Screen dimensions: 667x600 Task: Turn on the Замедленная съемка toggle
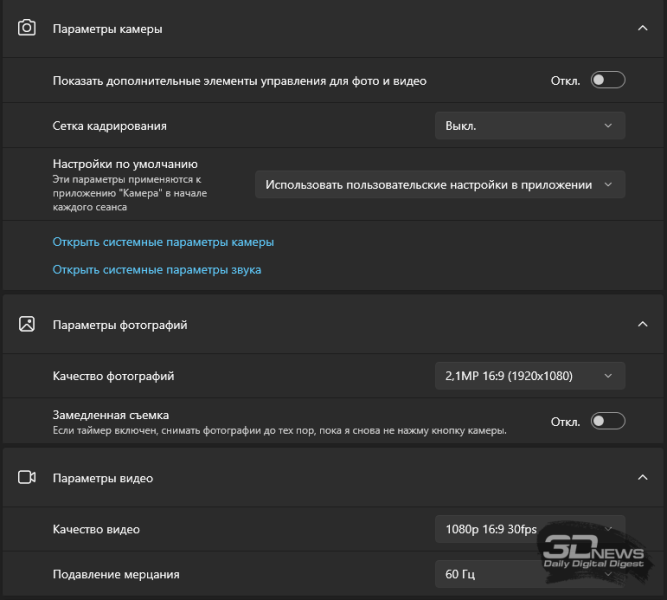tap(607, 421)
